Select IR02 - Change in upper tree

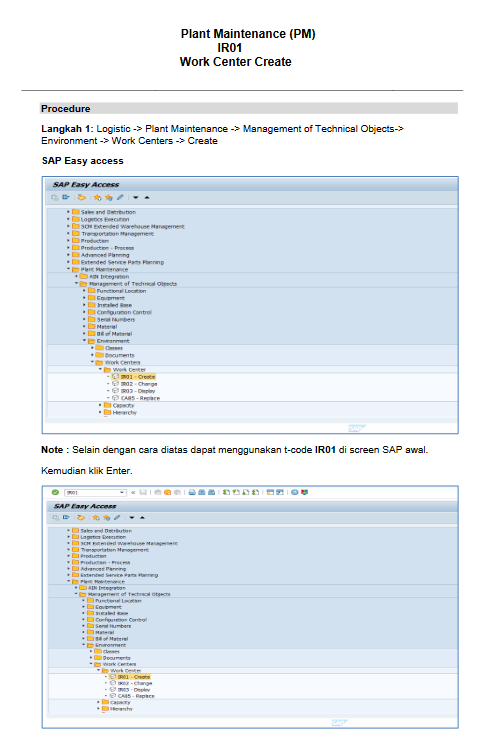(134, 384)
